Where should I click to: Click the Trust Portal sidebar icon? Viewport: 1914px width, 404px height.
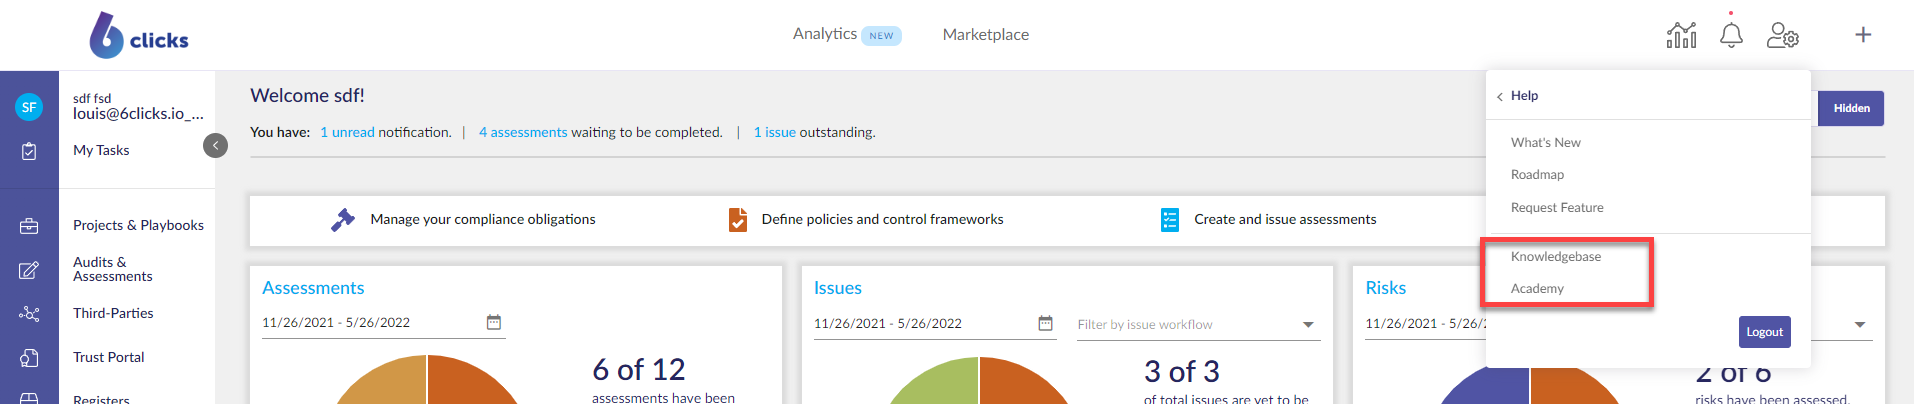coord(29,358)
